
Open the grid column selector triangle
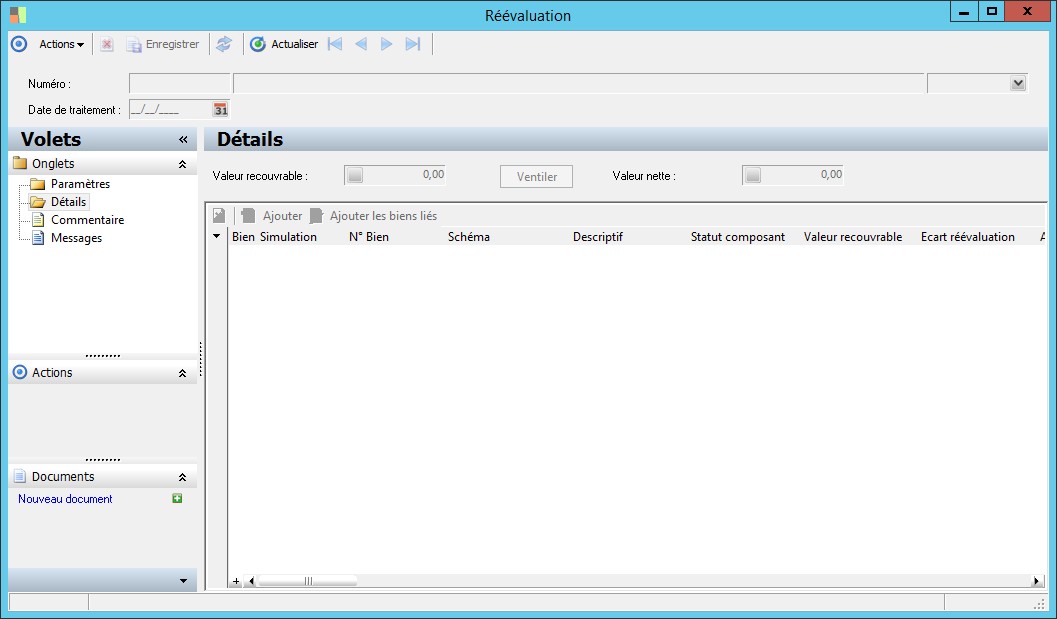pos(216,237)
